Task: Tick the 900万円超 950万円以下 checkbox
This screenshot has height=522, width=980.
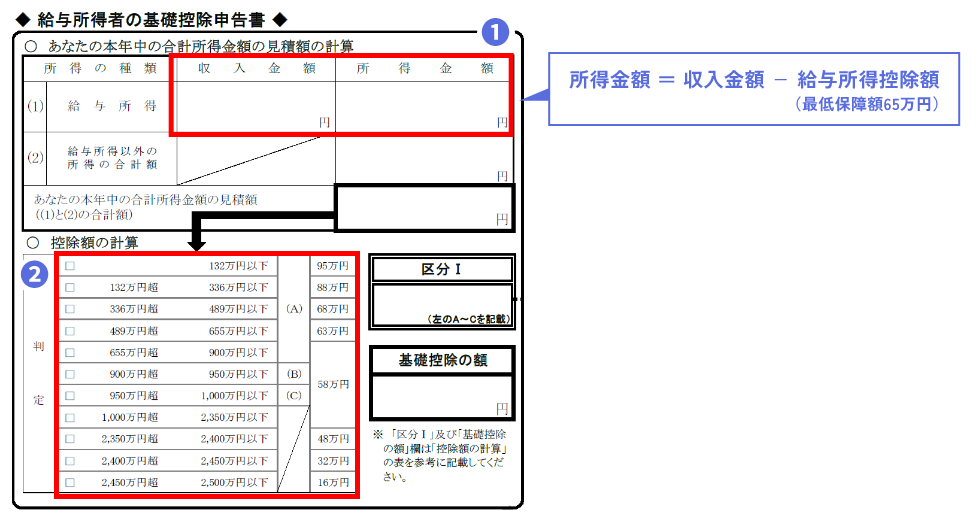Action: pos(70,374)
